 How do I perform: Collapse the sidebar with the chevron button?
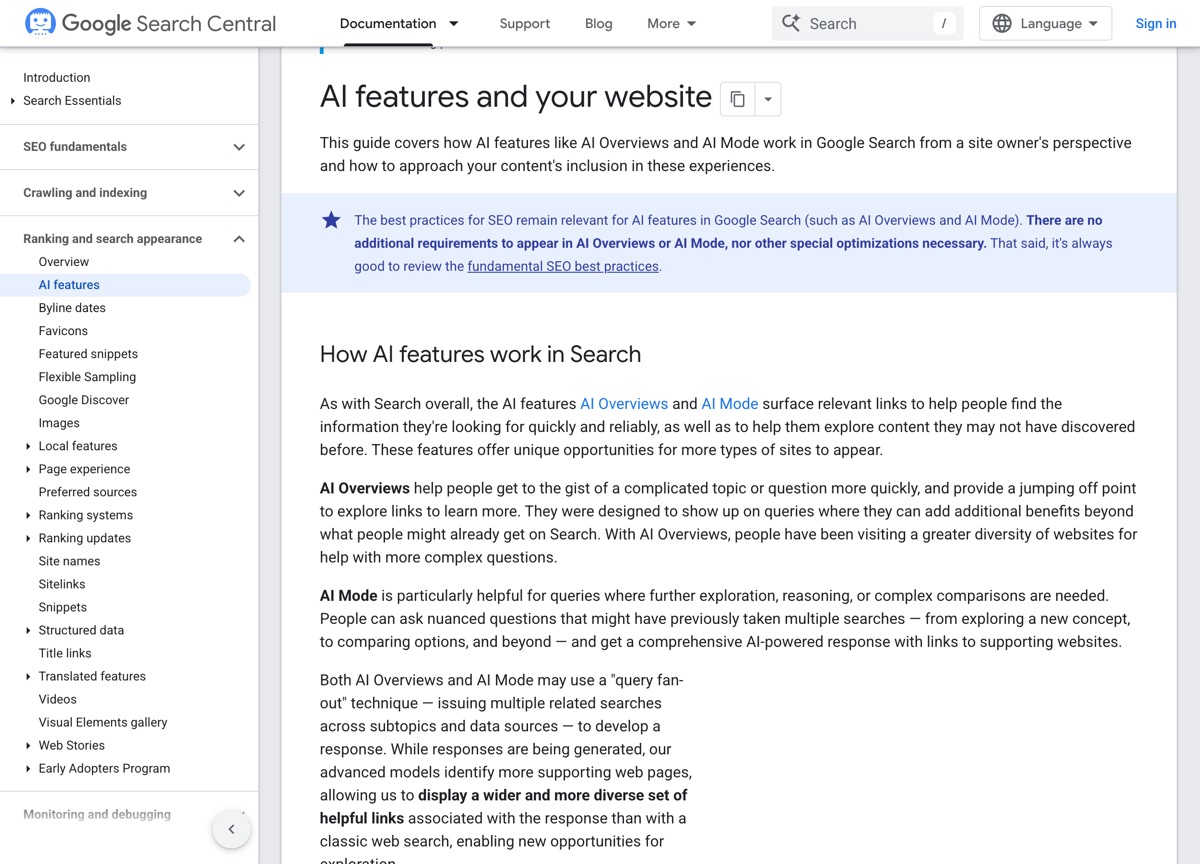(231, 829)
